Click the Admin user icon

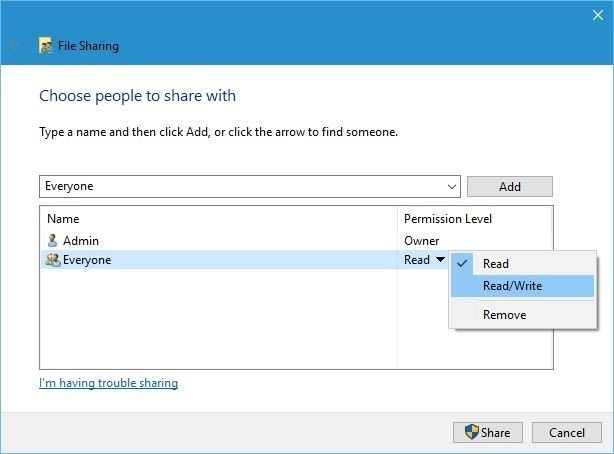point(53,240)
